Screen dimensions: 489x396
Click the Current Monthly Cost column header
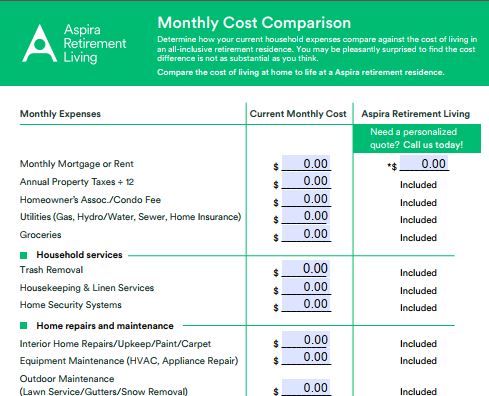coord(298,114)
